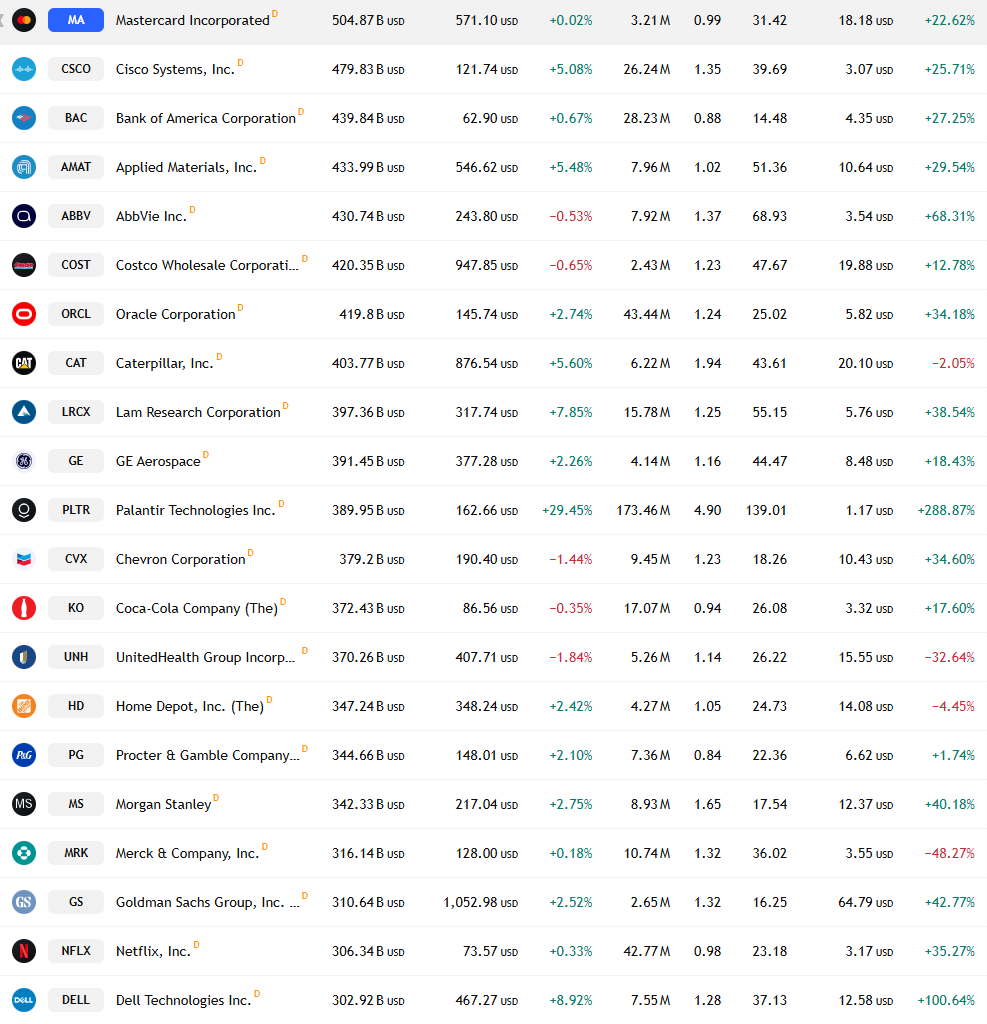Click the Applied Materials logo icon

pyautogui.click(x=24, y=167)
